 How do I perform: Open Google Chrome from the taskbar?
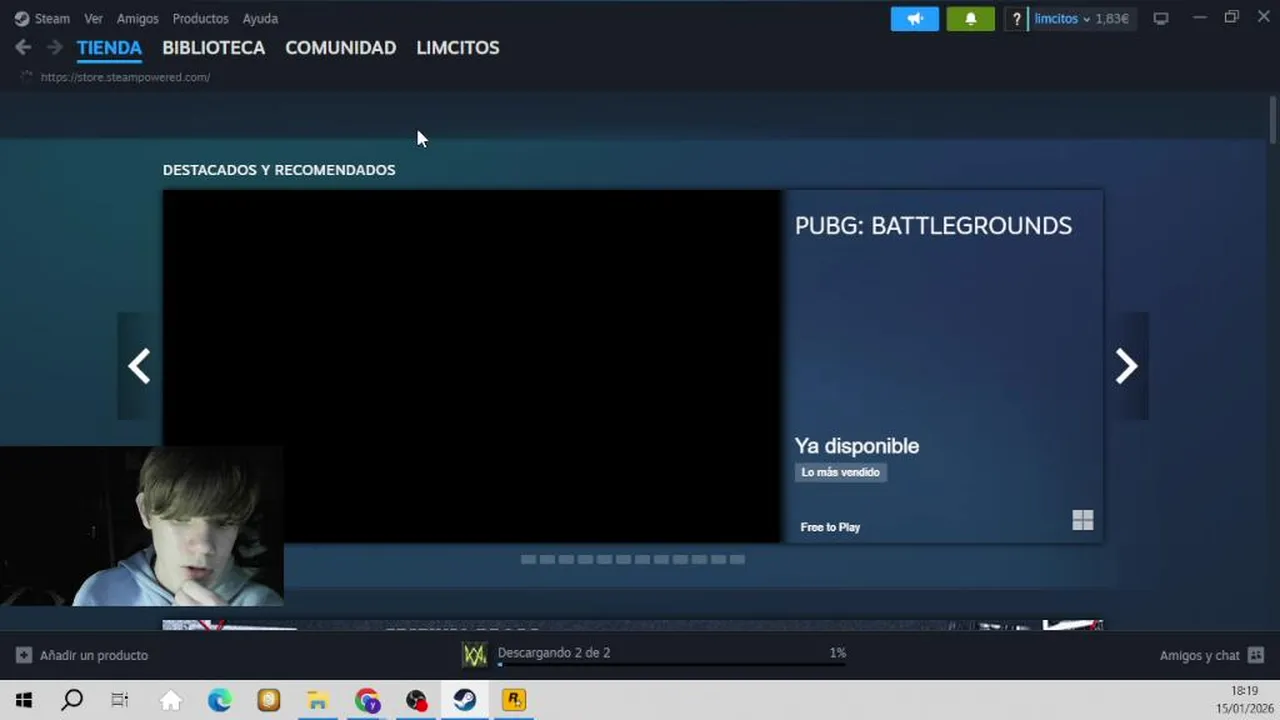367,700
